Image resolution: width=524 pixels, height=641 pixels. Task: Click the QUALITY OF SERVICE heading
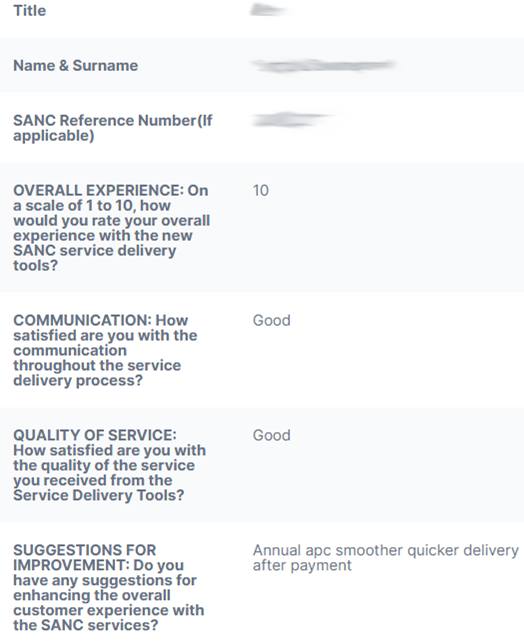[x=95, y=435]
